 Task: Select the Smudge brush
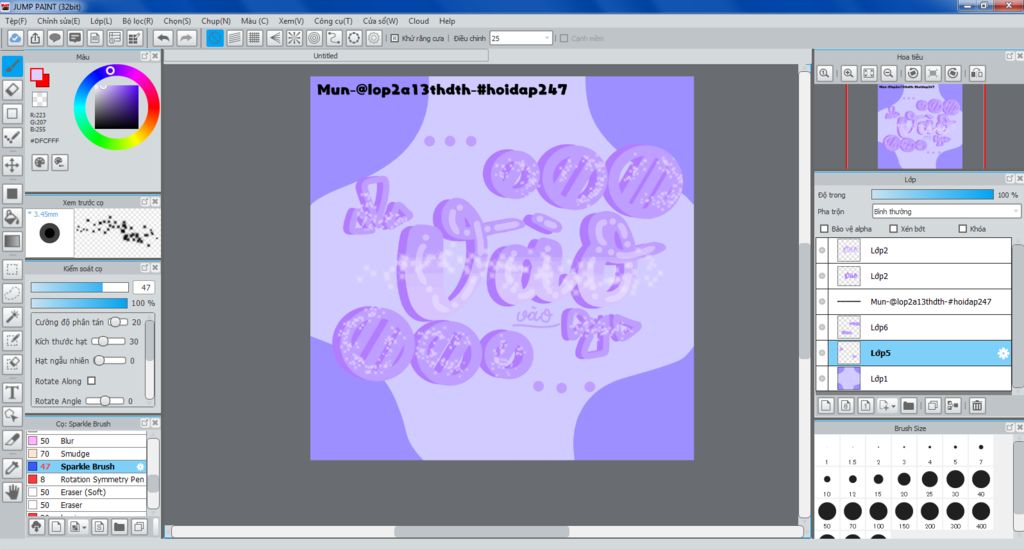click(86, 454)
